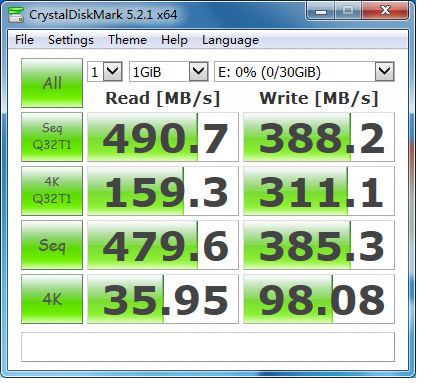Start the plain Seq benchmark
This screenshot has width=425, height=383.
pos(52,245)
